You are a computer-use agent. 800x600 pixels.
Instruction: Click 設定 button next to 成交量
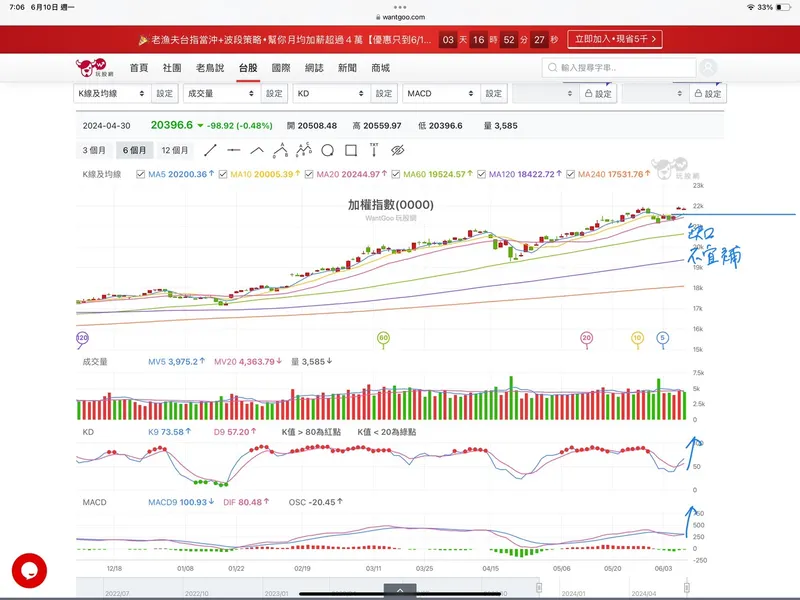[x=274, y=93]
